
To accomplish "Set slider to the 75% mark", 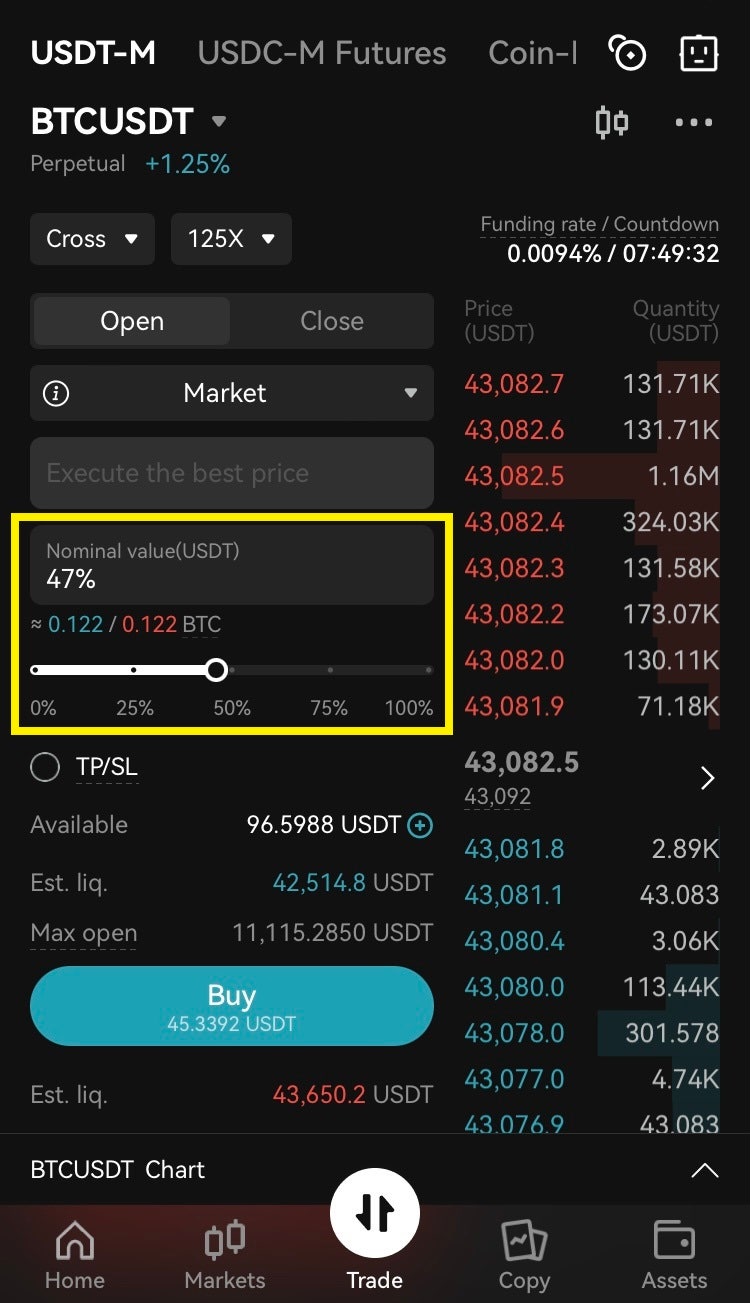I will point(330,670).
